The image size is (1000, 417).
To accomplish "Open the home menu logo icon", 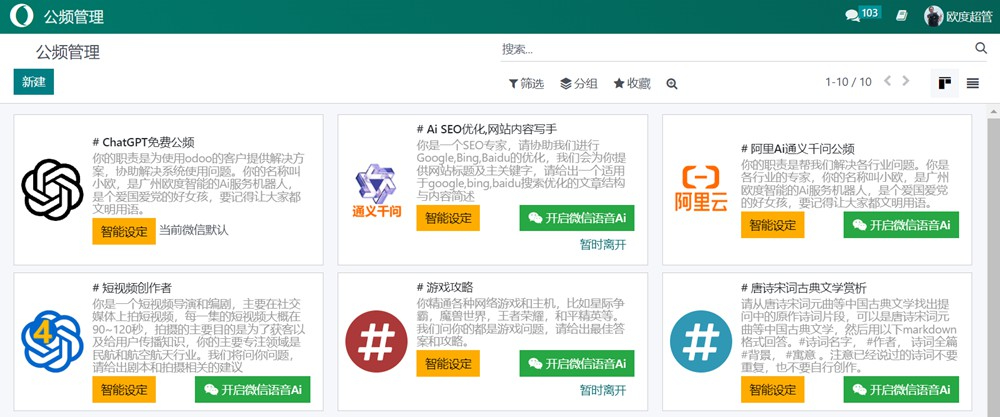I will (21, 16).
